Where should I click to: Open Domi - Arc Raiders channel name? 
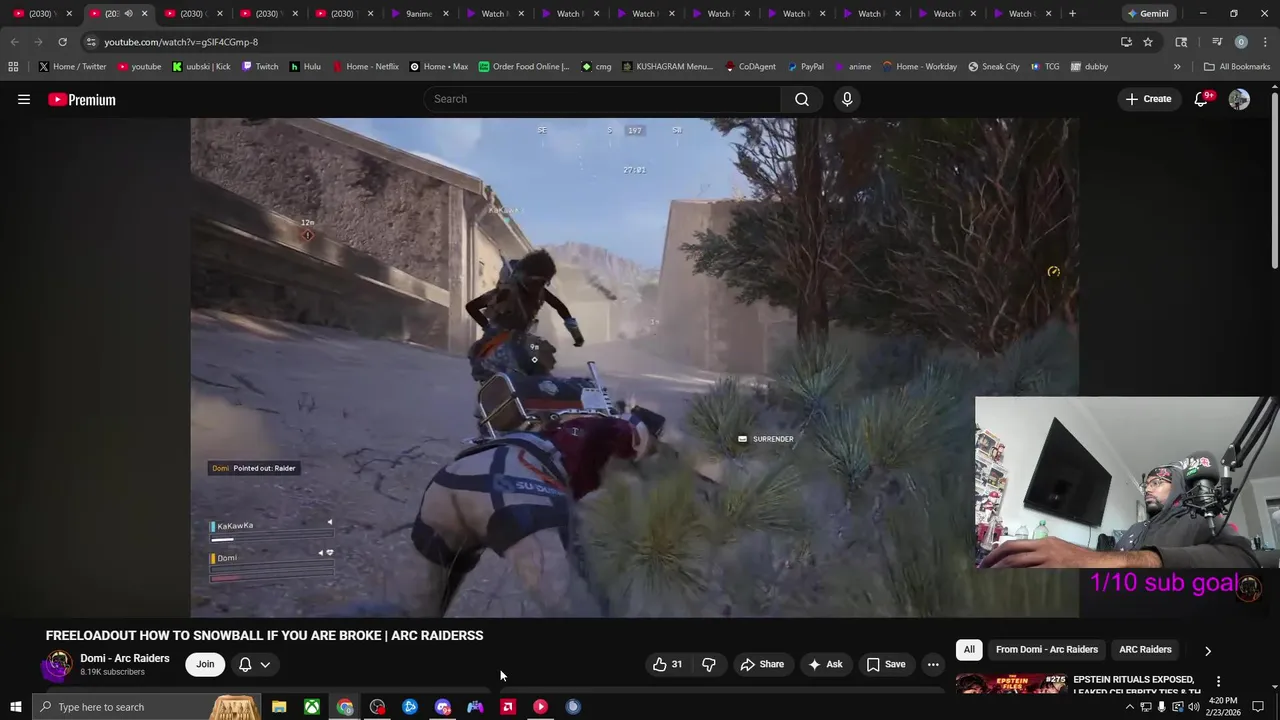pyautogui.click(x=125, y=658)
